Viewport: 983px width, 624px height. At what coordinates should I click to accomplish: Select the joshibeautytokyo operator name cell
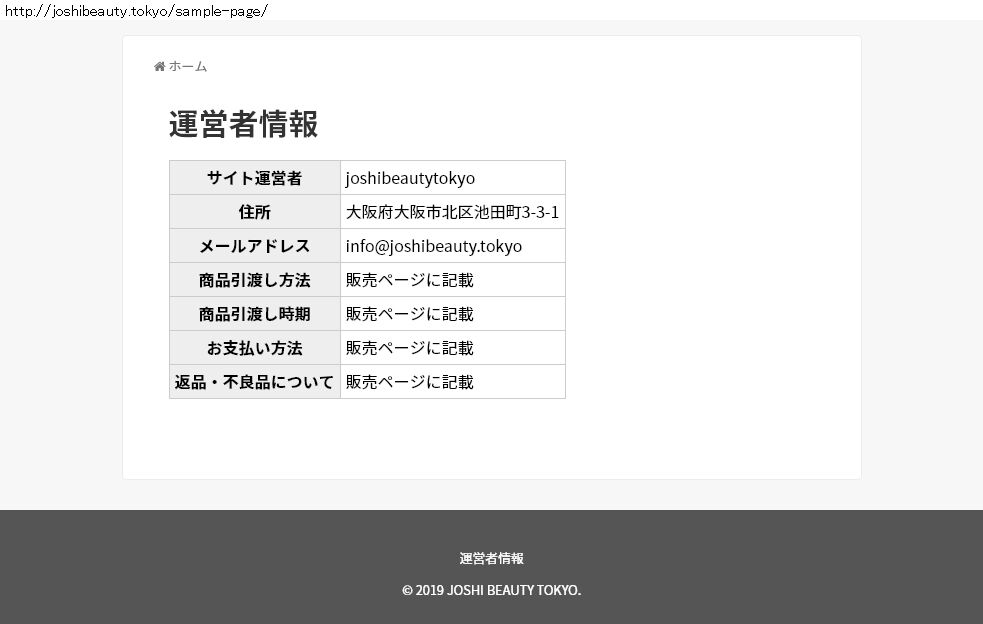pos(410,178)
